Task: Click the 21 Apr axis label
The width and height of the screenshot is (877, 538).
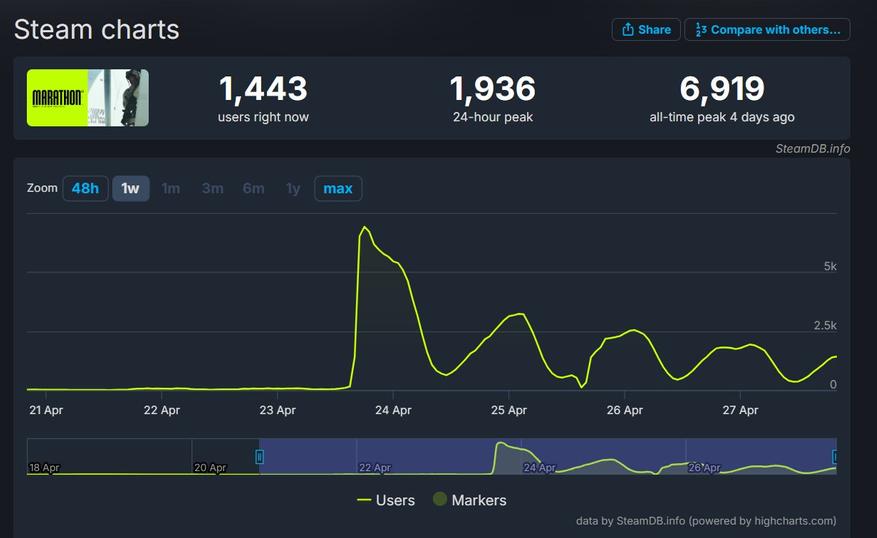Action: click(x=46, y=410)
